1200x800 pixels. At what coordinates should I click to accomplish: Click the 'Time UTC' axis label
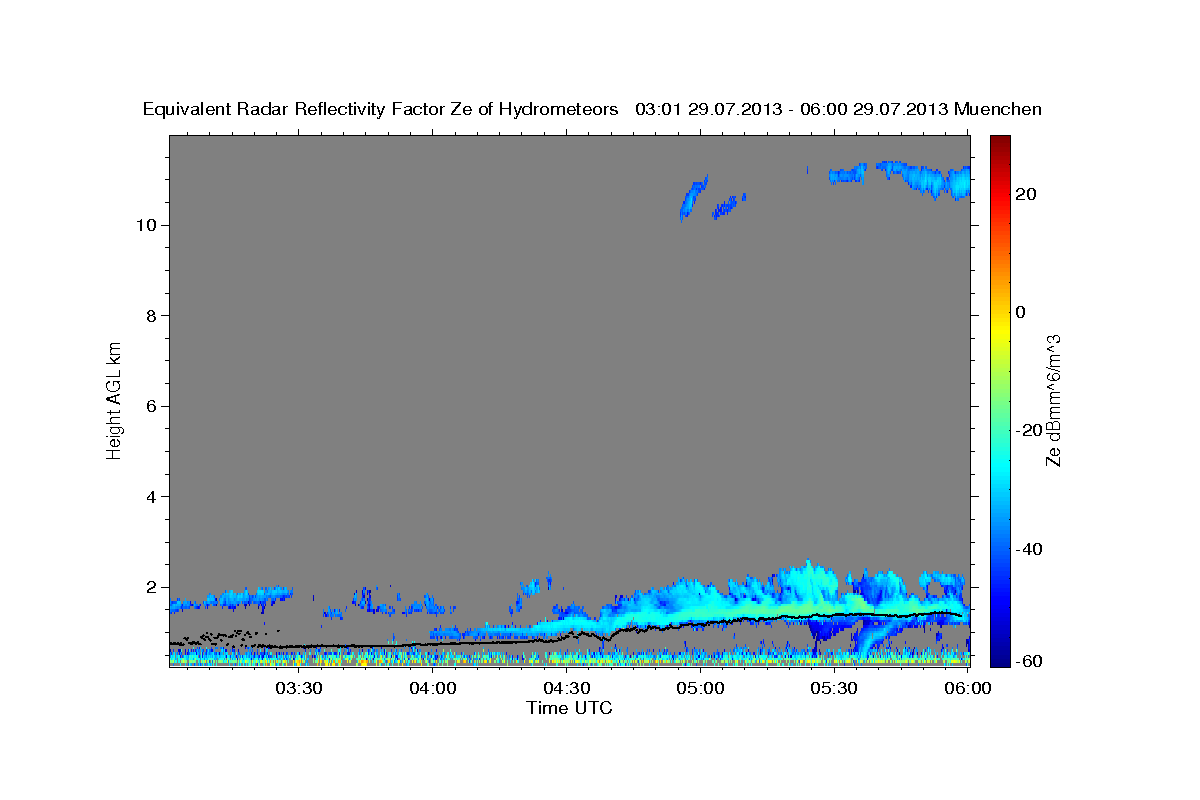coord(569,708)
